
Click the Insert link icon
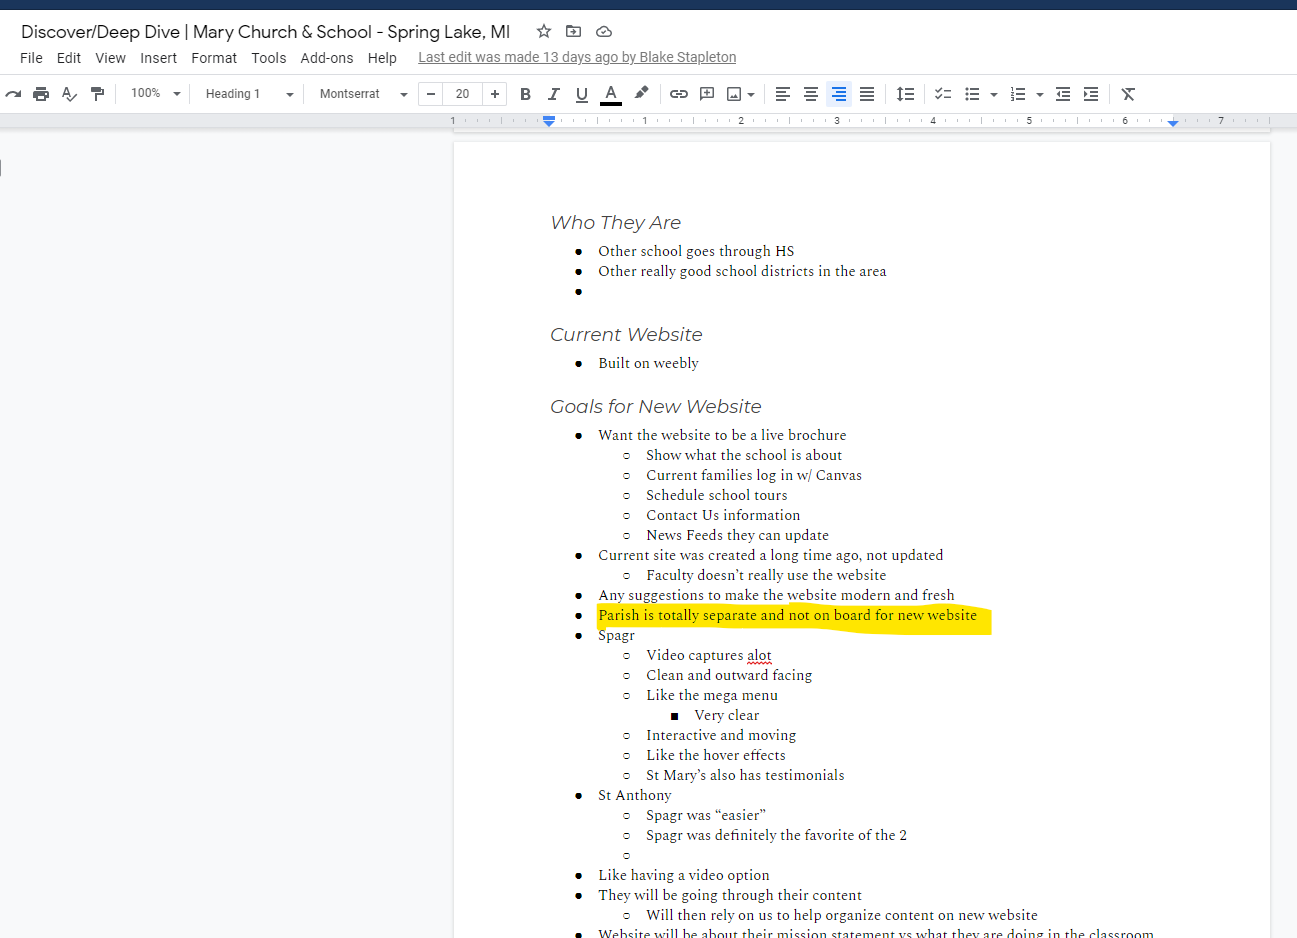[679, 94]
